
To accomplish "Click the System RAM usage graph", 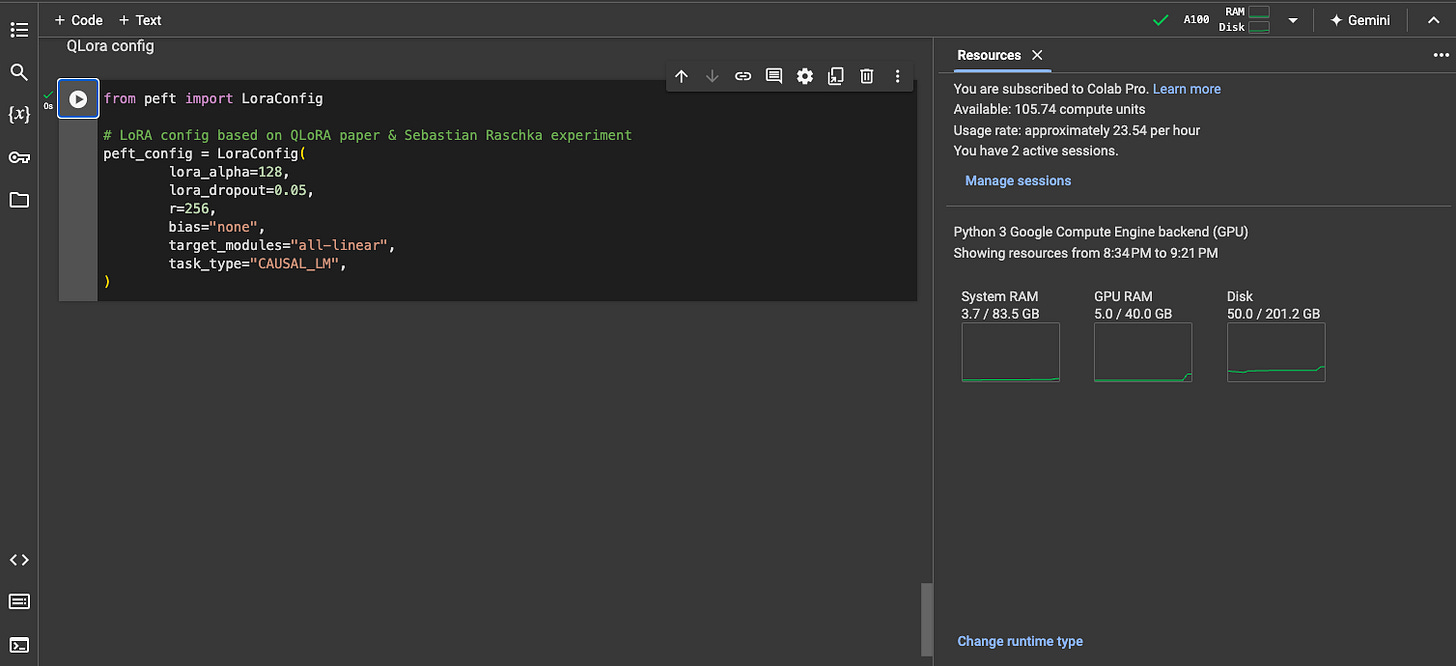I will point(1010,352).
